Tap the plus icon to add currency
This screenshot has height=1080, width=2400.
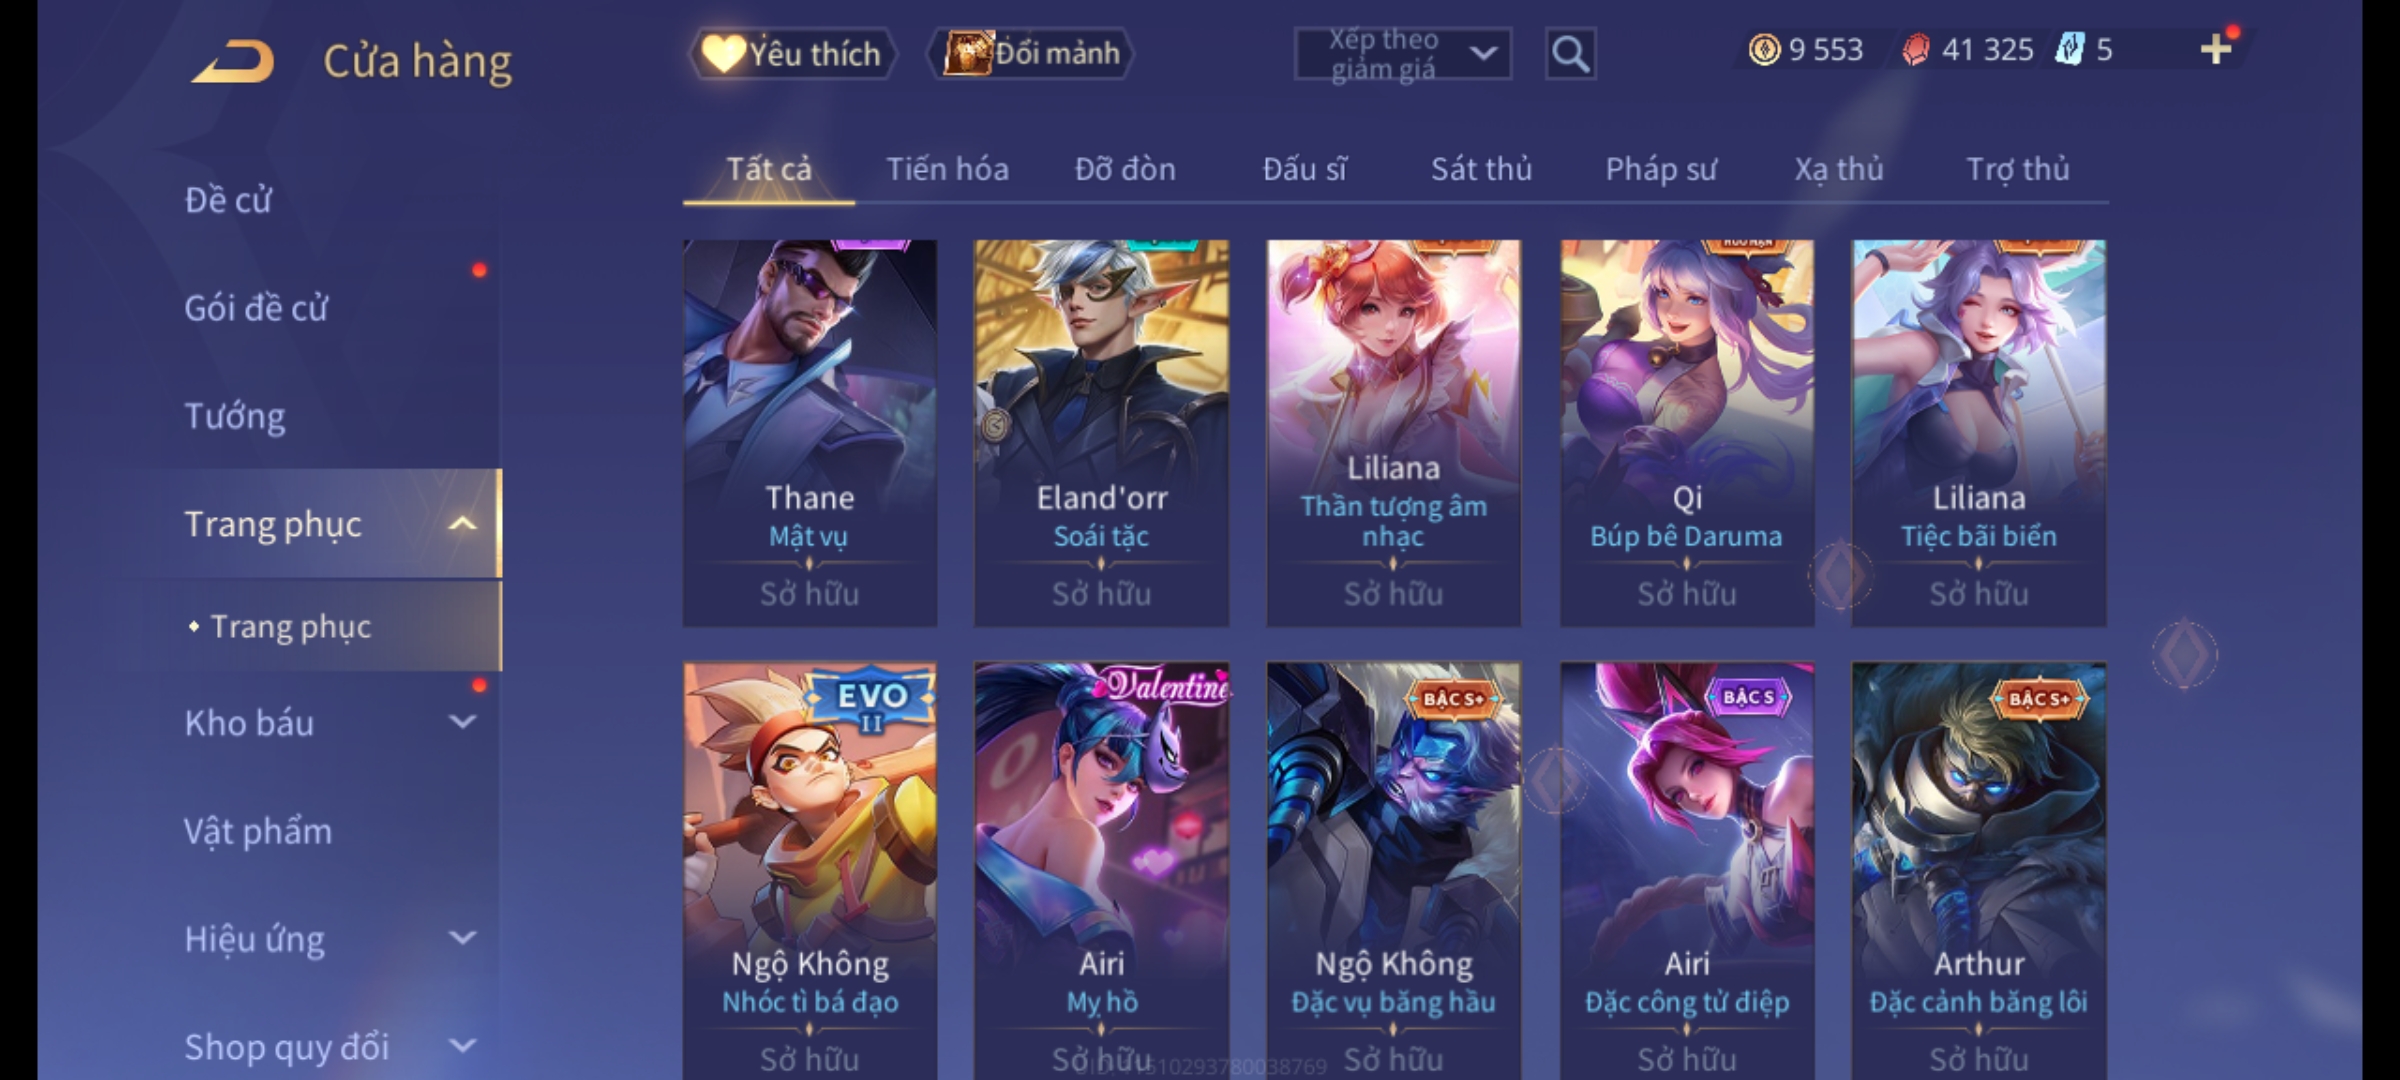tap(2216, 49)
